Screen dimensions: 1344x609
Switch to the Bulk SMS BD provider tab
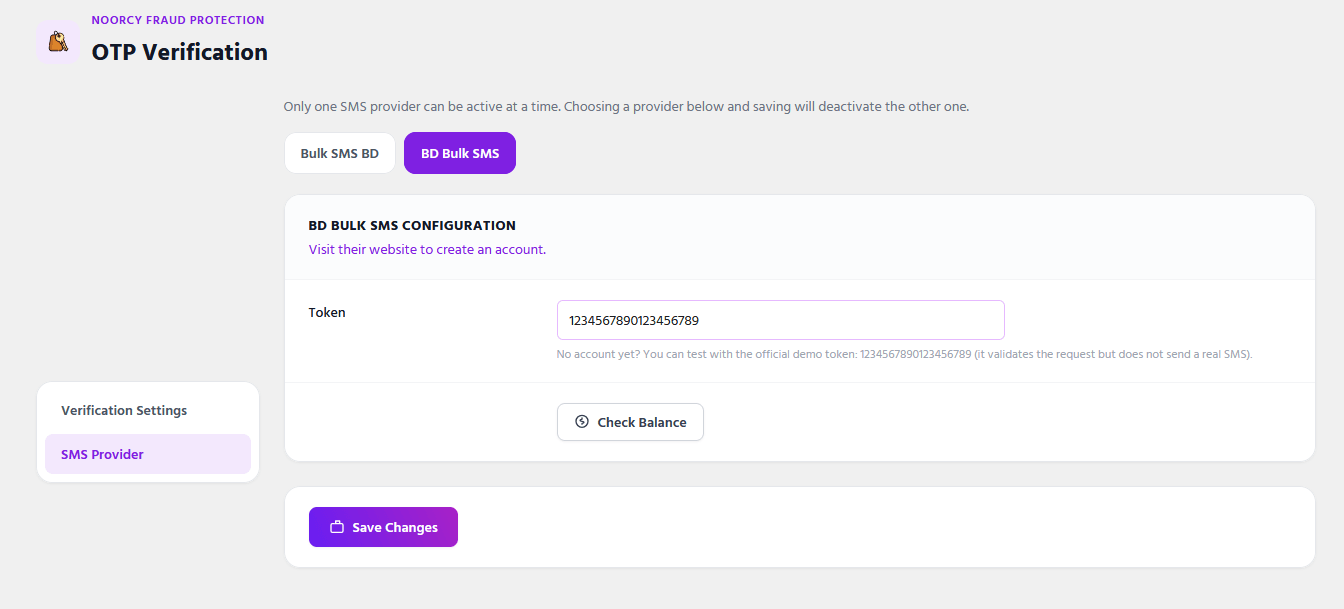coord(340,153)
